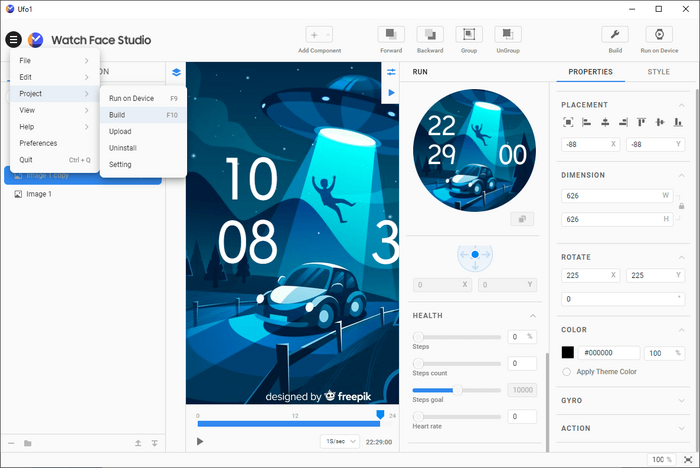Click the Build wrench icon in toolbar
The image size is (700, 468).
pyautogui.click(x=615, y=35)
